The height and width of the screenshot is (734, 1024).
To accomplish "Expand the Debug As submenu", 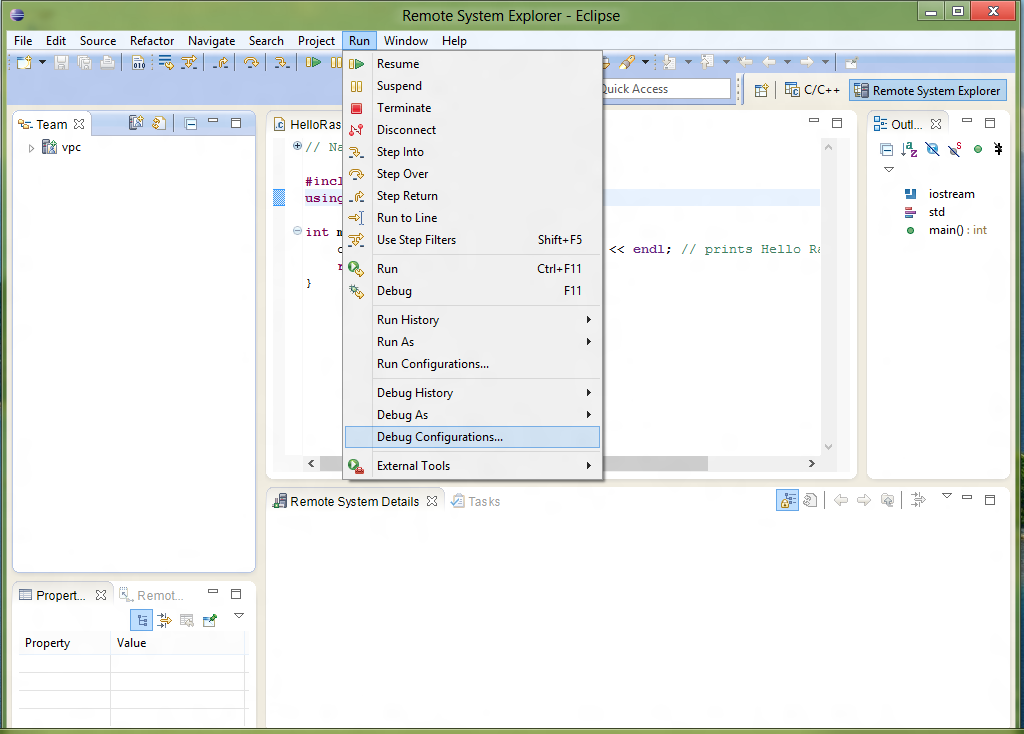I will point(472,415).
